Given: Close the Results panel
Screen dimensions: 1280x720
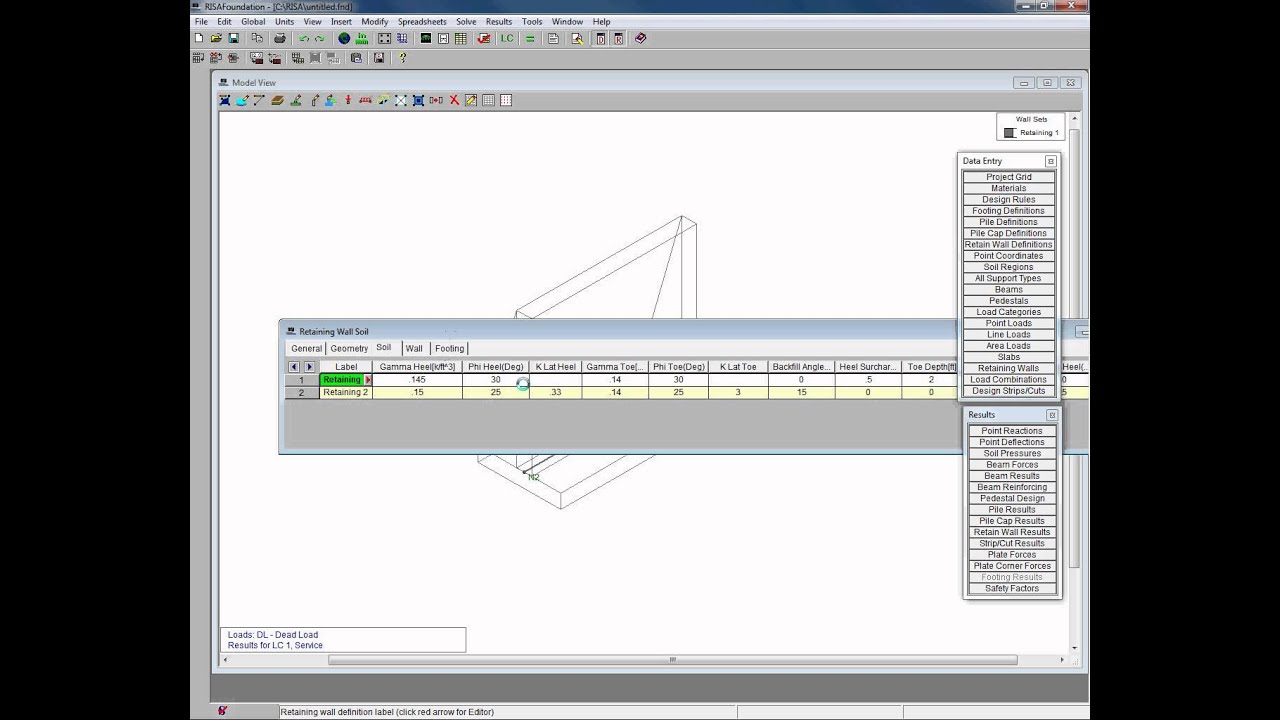Looking at the screenshot, I should pyautogui.click(x=1051, y=415).
